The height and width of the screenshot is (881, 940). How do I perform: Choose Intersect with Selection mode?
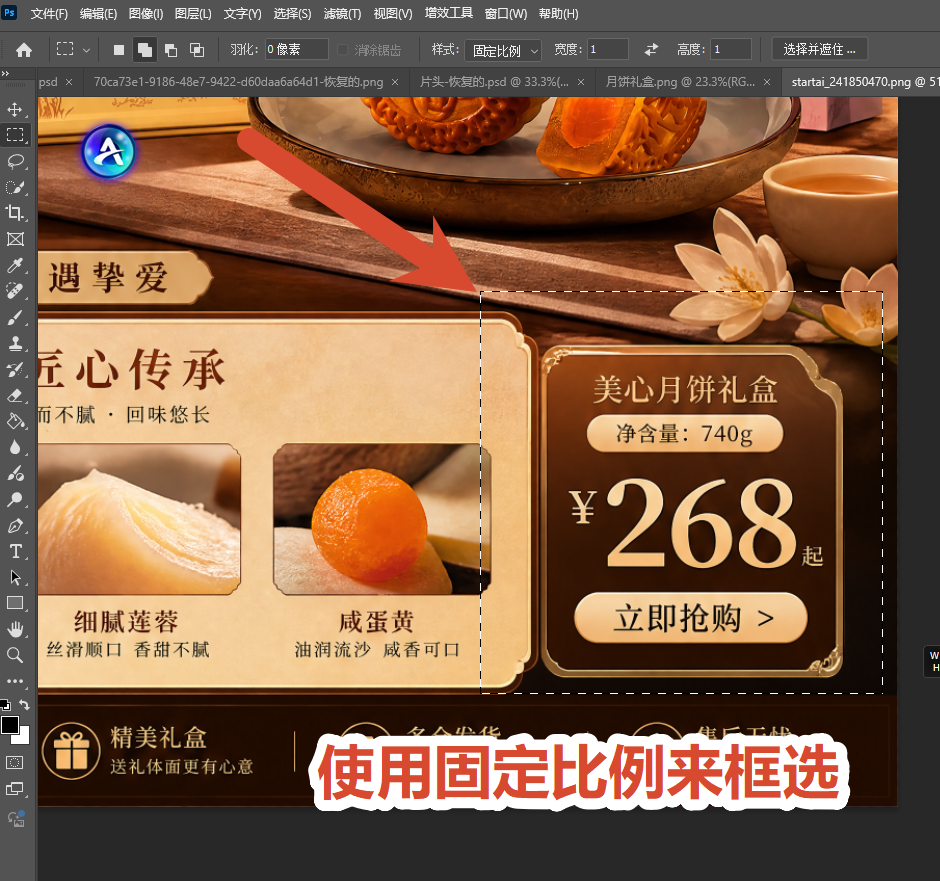click(197, 50)
